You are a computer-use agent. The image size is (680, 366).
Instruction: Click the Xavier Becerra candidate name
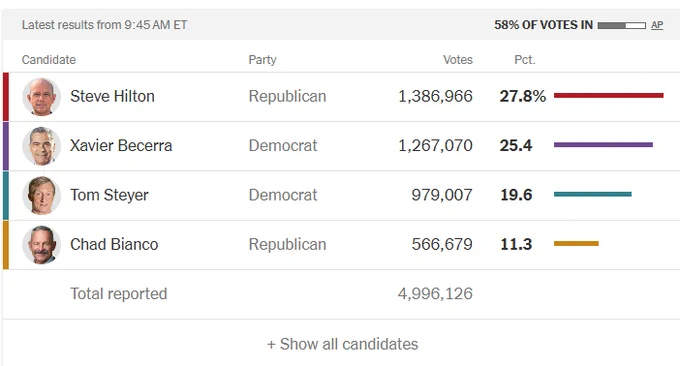121,146
